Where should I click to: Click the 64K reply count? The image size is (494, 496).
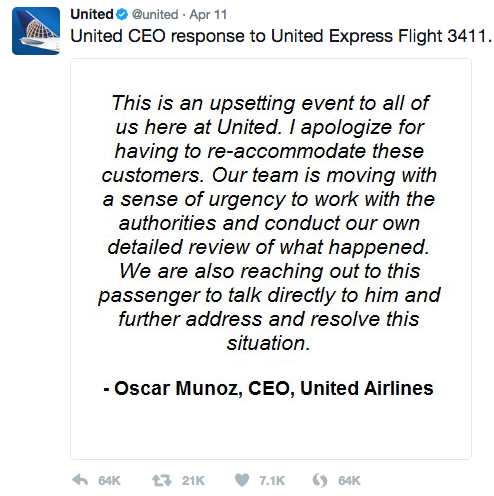[x=109, y=481]
